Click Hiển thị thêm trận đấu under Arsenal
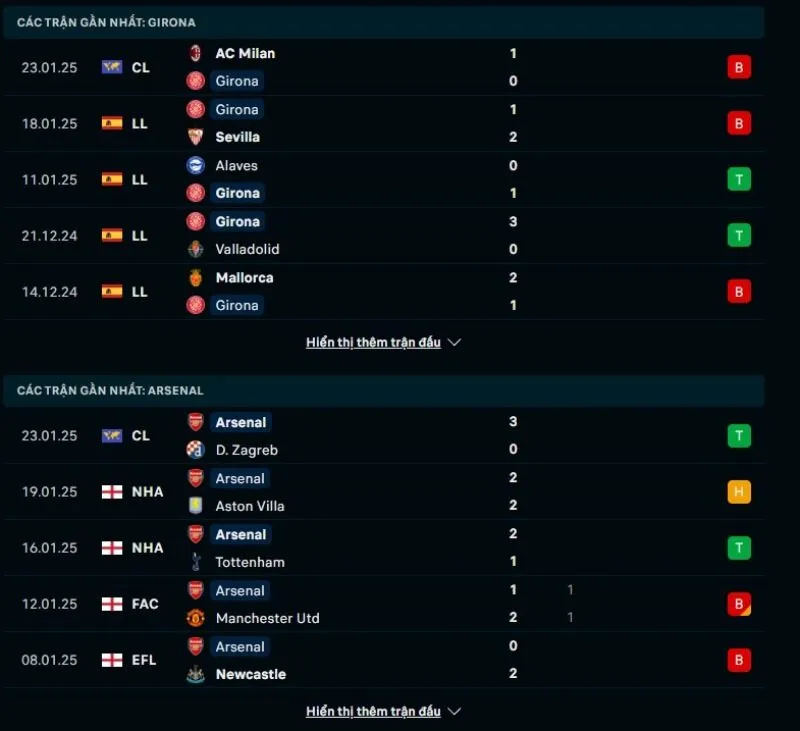Screen dimensions: 800x731 tap(373, 711)
